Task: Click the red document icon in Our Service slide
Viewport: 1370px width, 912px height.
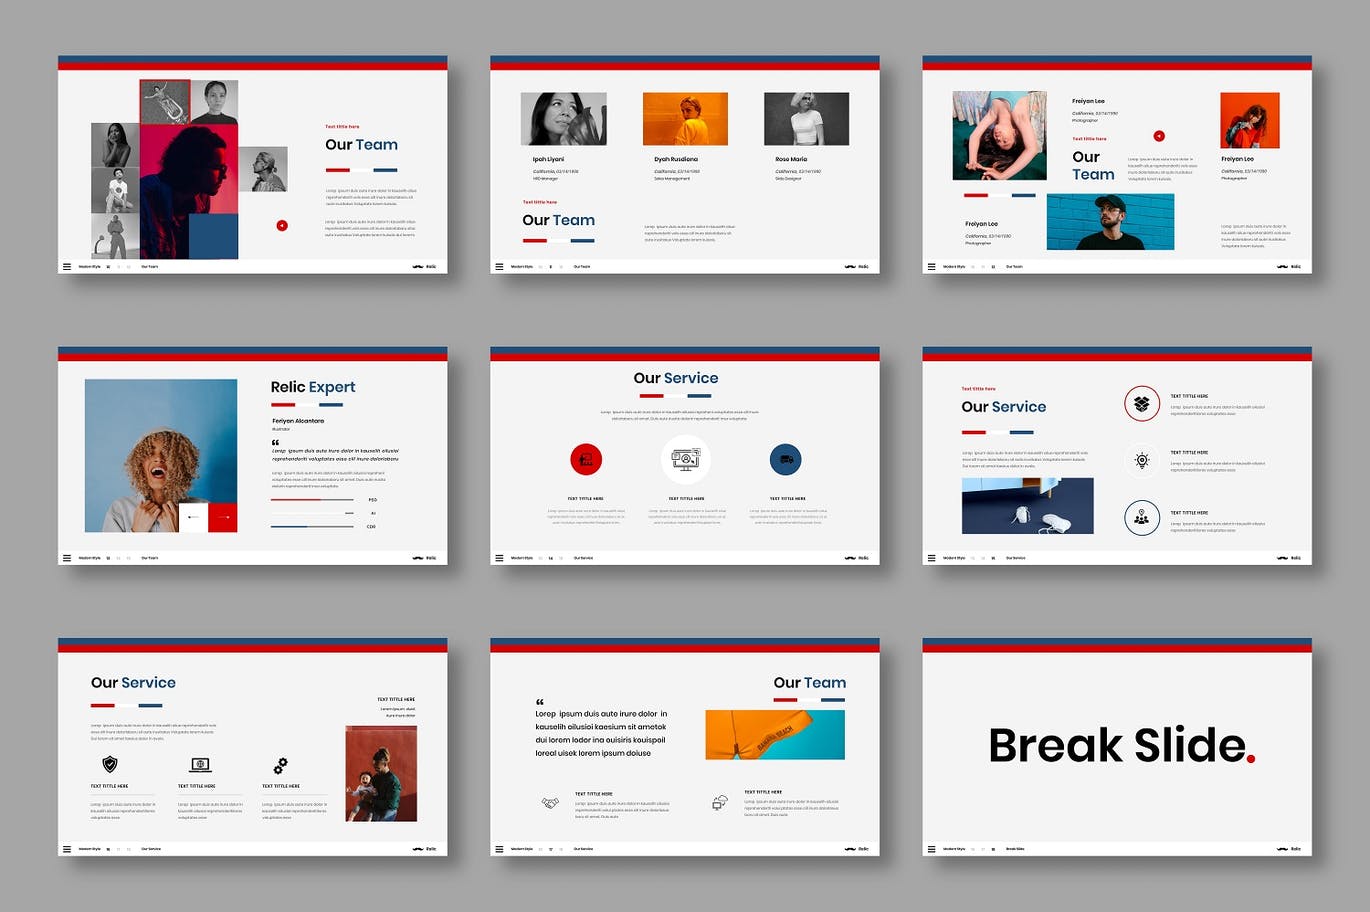Action: point(586,460)
